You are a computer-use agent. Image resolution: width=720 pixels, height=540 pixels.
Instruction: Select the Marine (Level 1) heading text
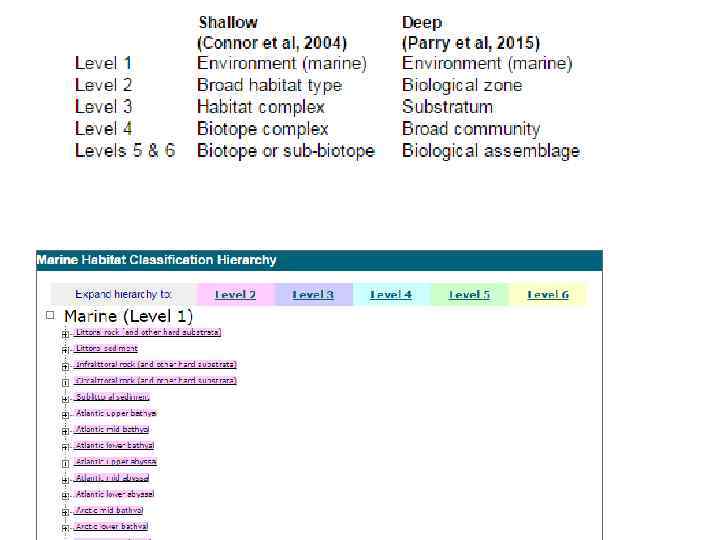128,316
